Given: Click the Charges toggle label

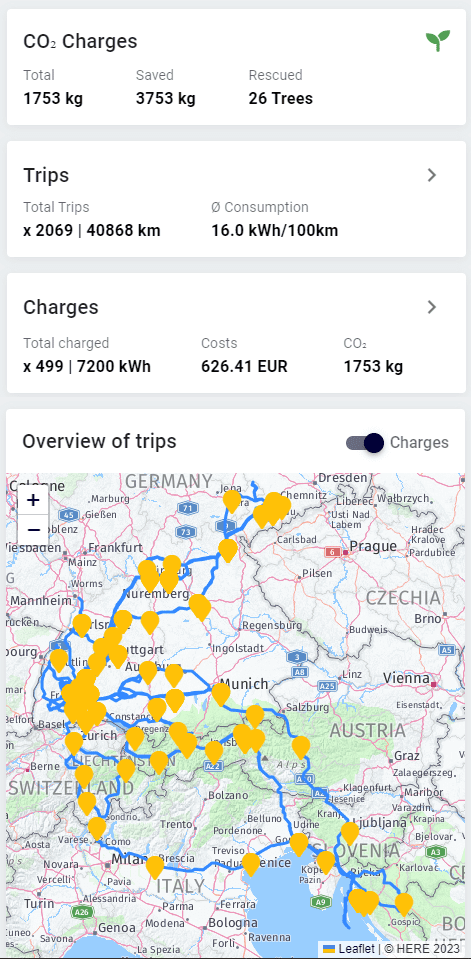Looking at the screenshot, I should 419,443.
